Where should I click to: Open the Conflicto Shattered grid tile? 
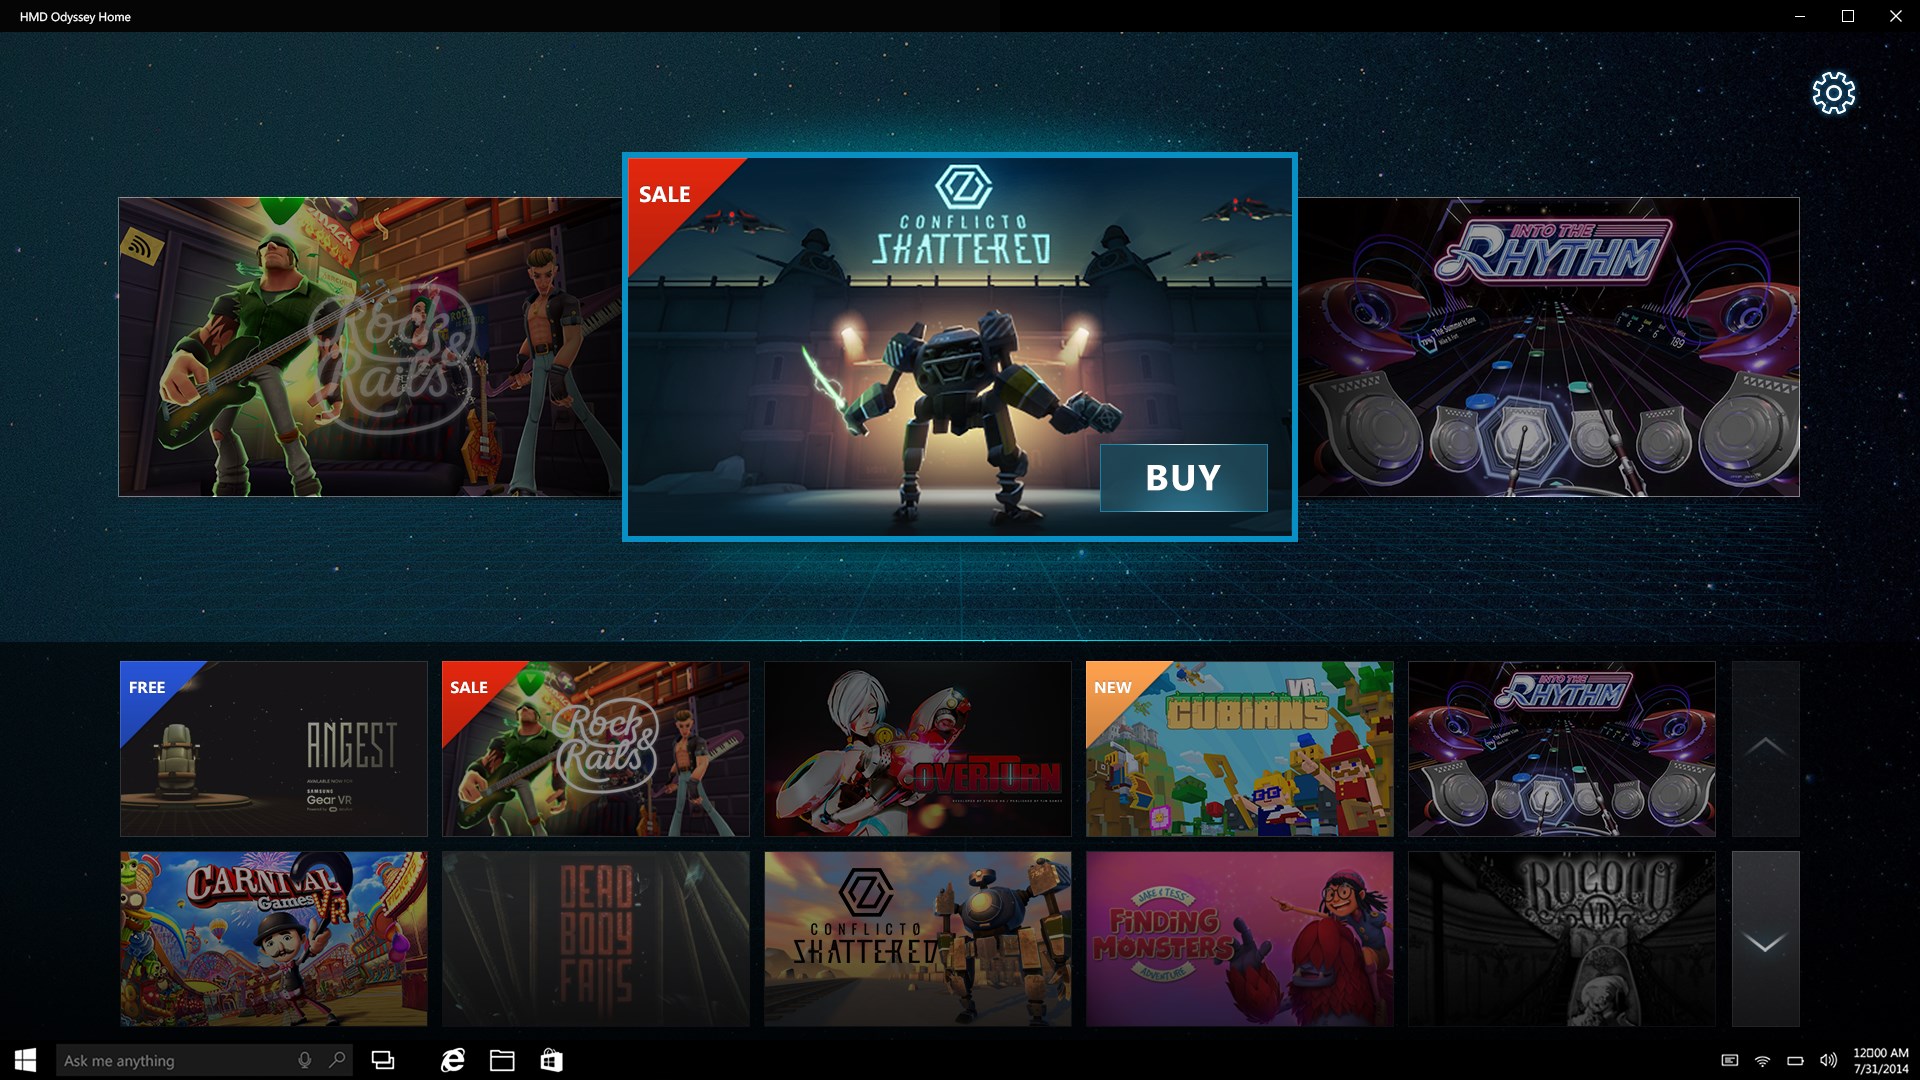click(x=918, y=939)
